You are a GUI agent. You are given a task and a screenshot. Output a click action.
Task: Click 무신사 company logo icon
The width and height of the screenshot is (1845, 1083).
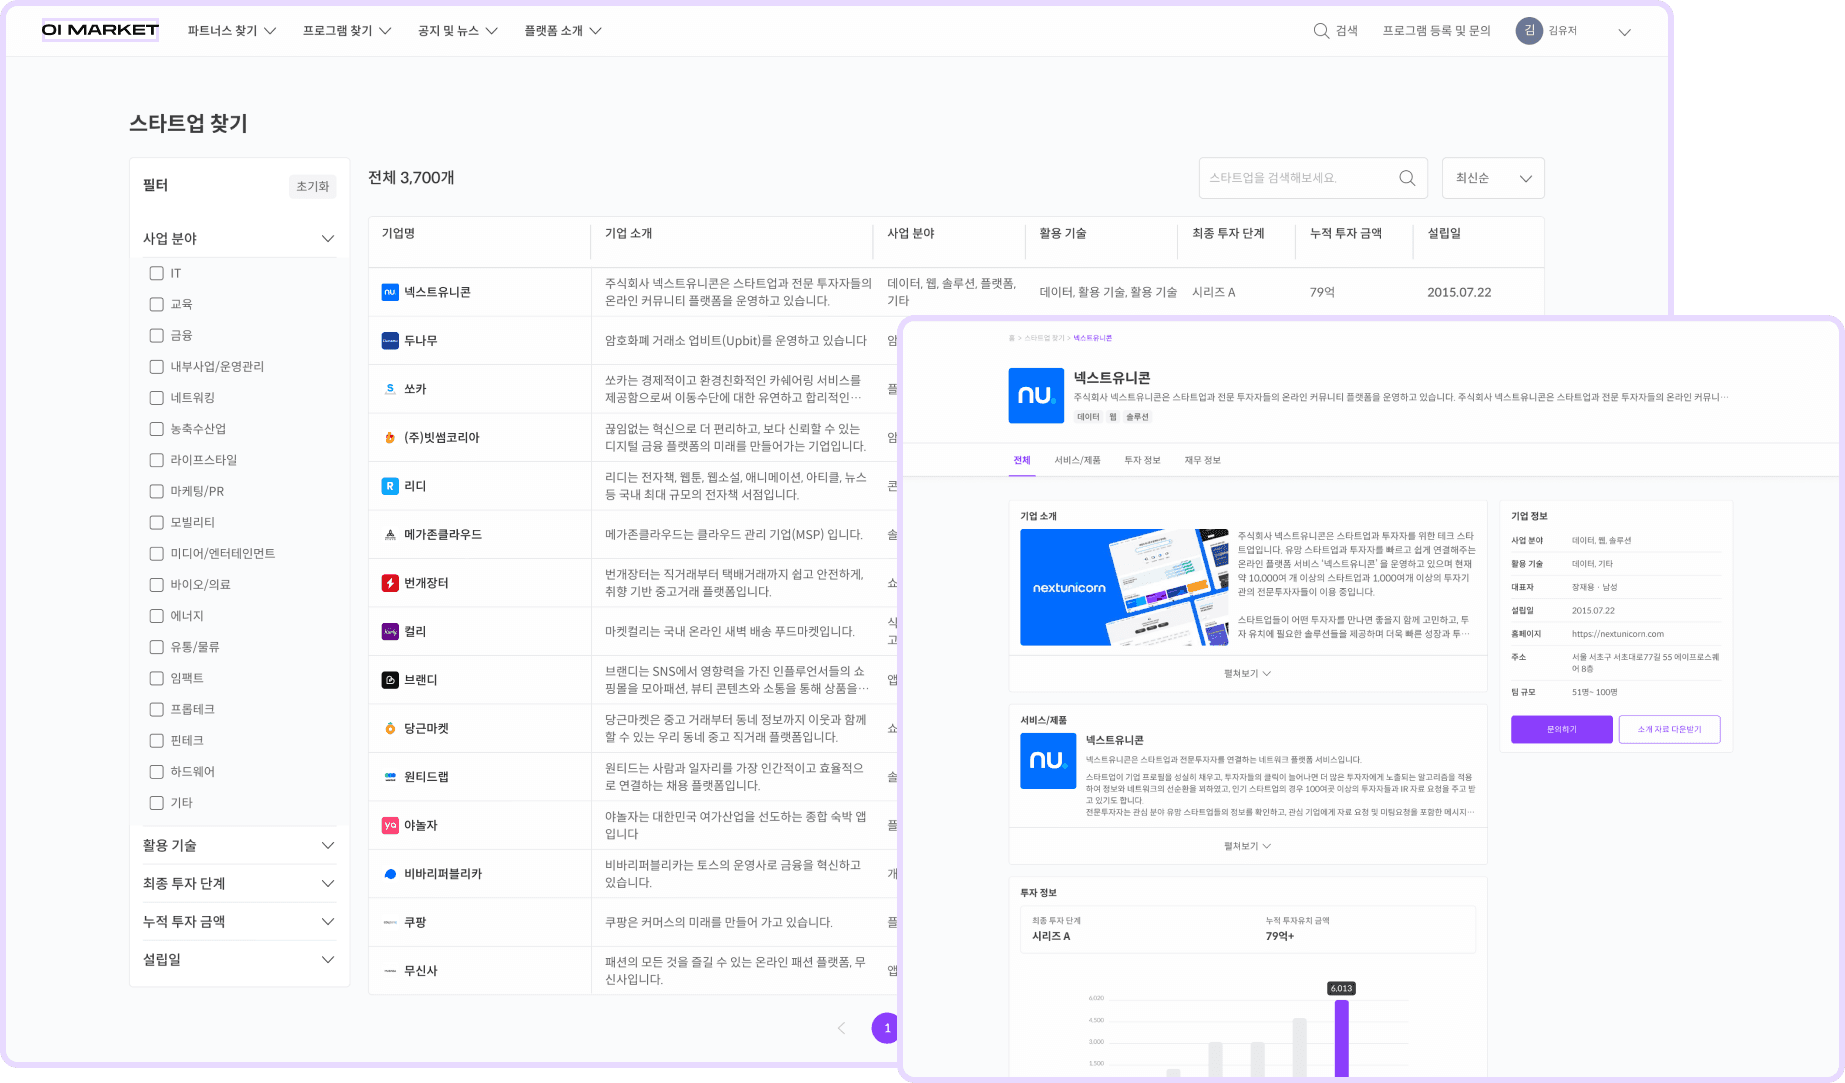pos(390,971)
